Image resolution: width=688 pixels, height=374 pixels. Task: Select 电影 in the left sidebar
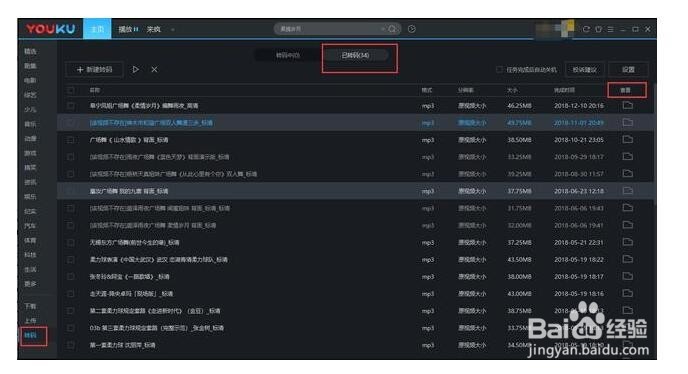click(x=30, y=80)
